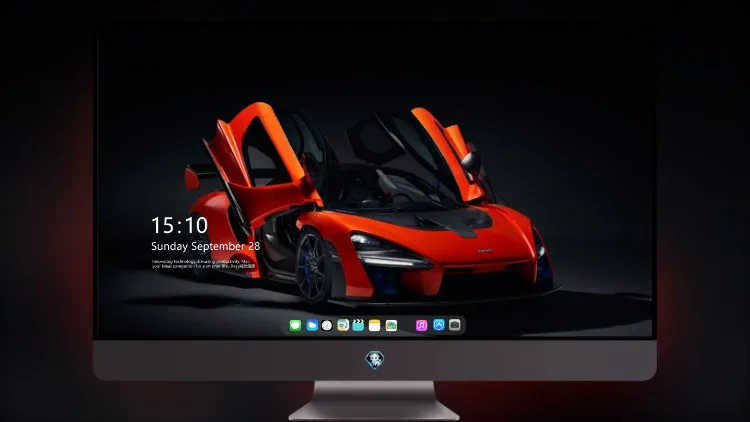
Task: Click the 15:10 clock widget
Action: pos(180,225)
